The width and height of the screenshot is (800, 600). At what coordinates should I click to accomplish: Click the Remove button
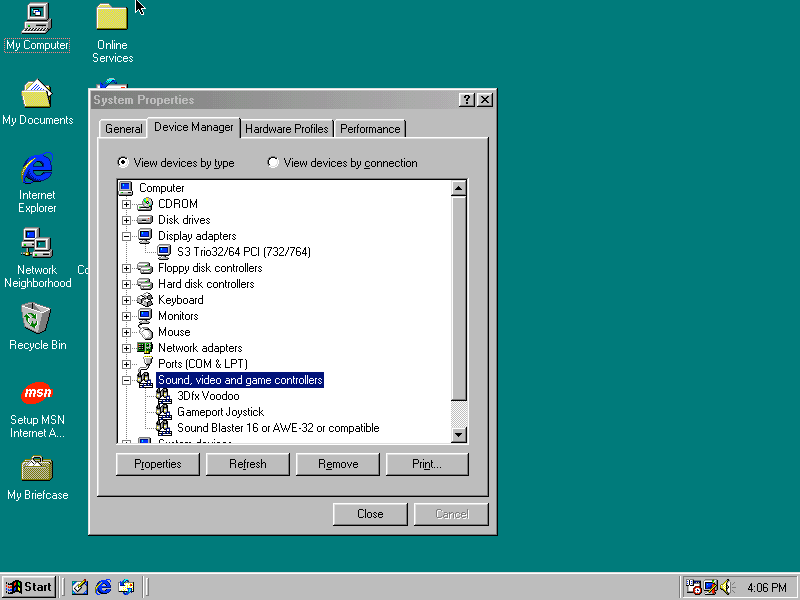(x=338, y=464)
